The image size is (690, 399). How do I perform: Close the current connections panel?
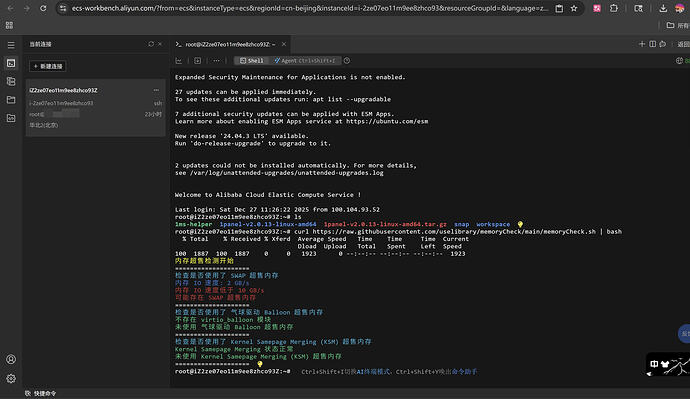pyautogui.click(x=160, y=44)
